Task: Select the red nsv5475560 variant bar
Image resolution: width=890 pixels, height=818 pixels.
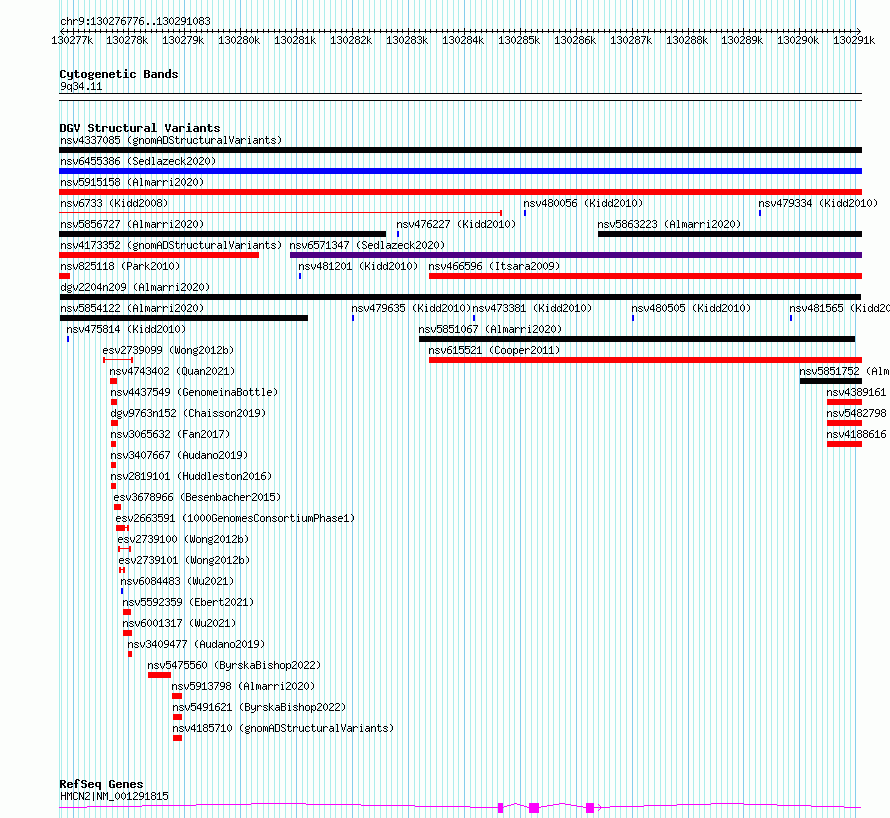Action: (x=159, y=675)
